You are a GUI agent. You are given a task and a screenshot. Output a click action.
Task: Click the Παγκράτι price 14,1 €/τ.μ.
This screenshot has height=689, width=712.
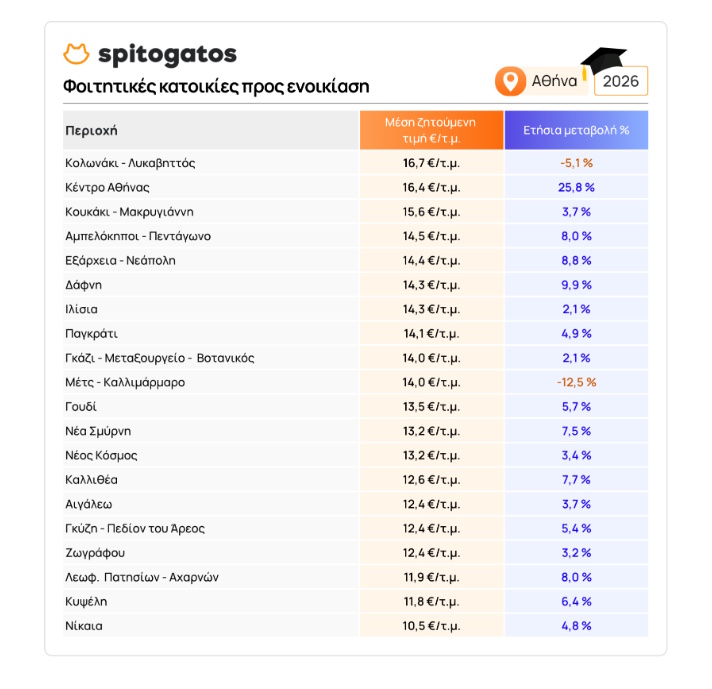[x=431, y=334]
